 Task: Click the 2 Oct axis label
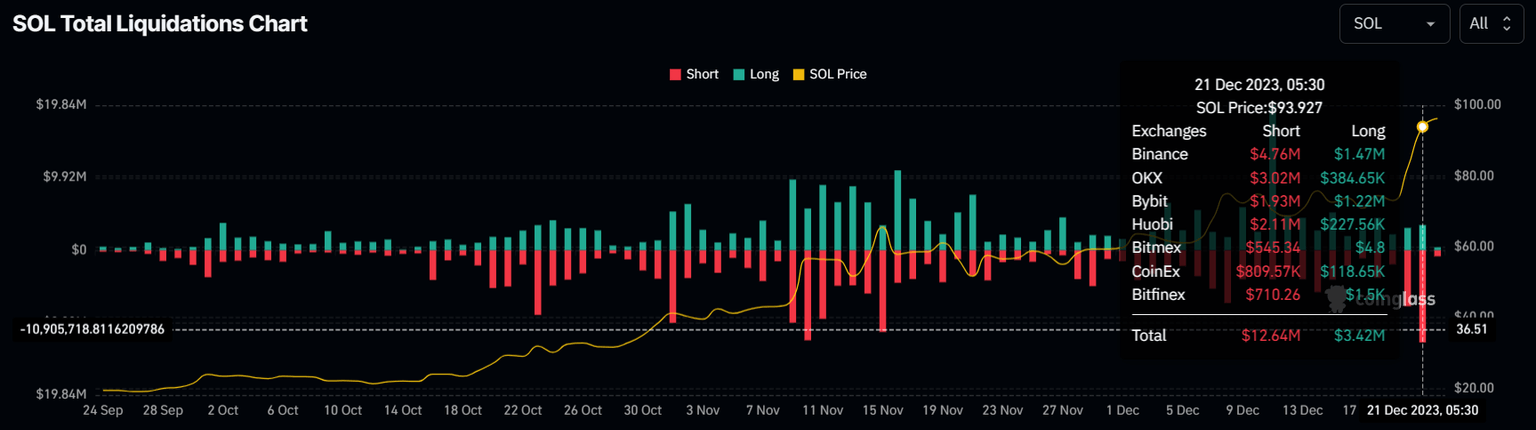[x=222, y=410]
